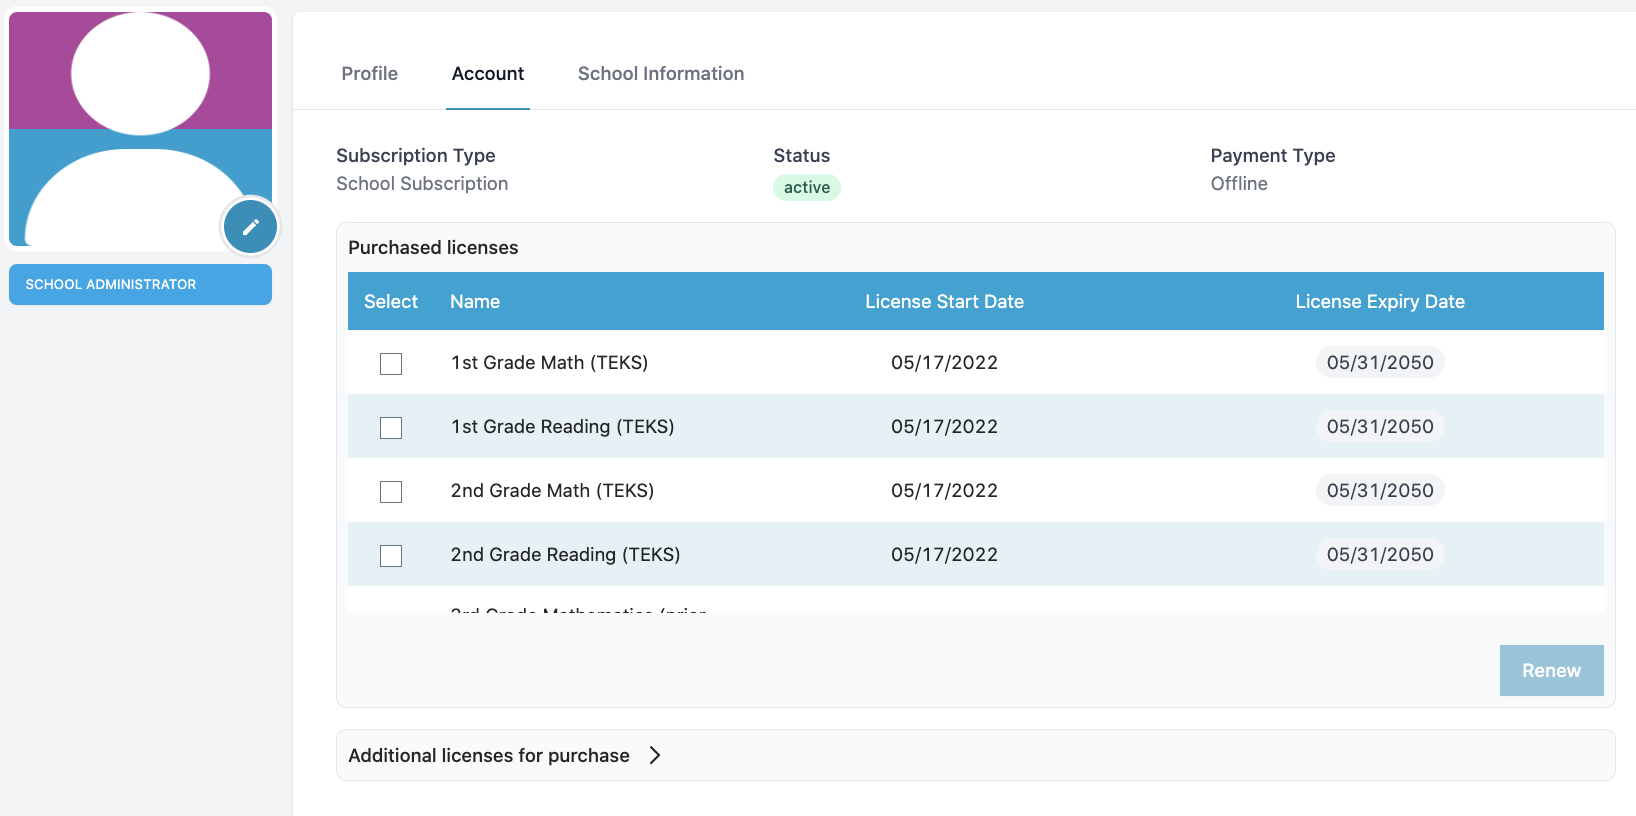1636x816 pixels.
Task: Open the Profile tab
Action: (x=370, y=74)
